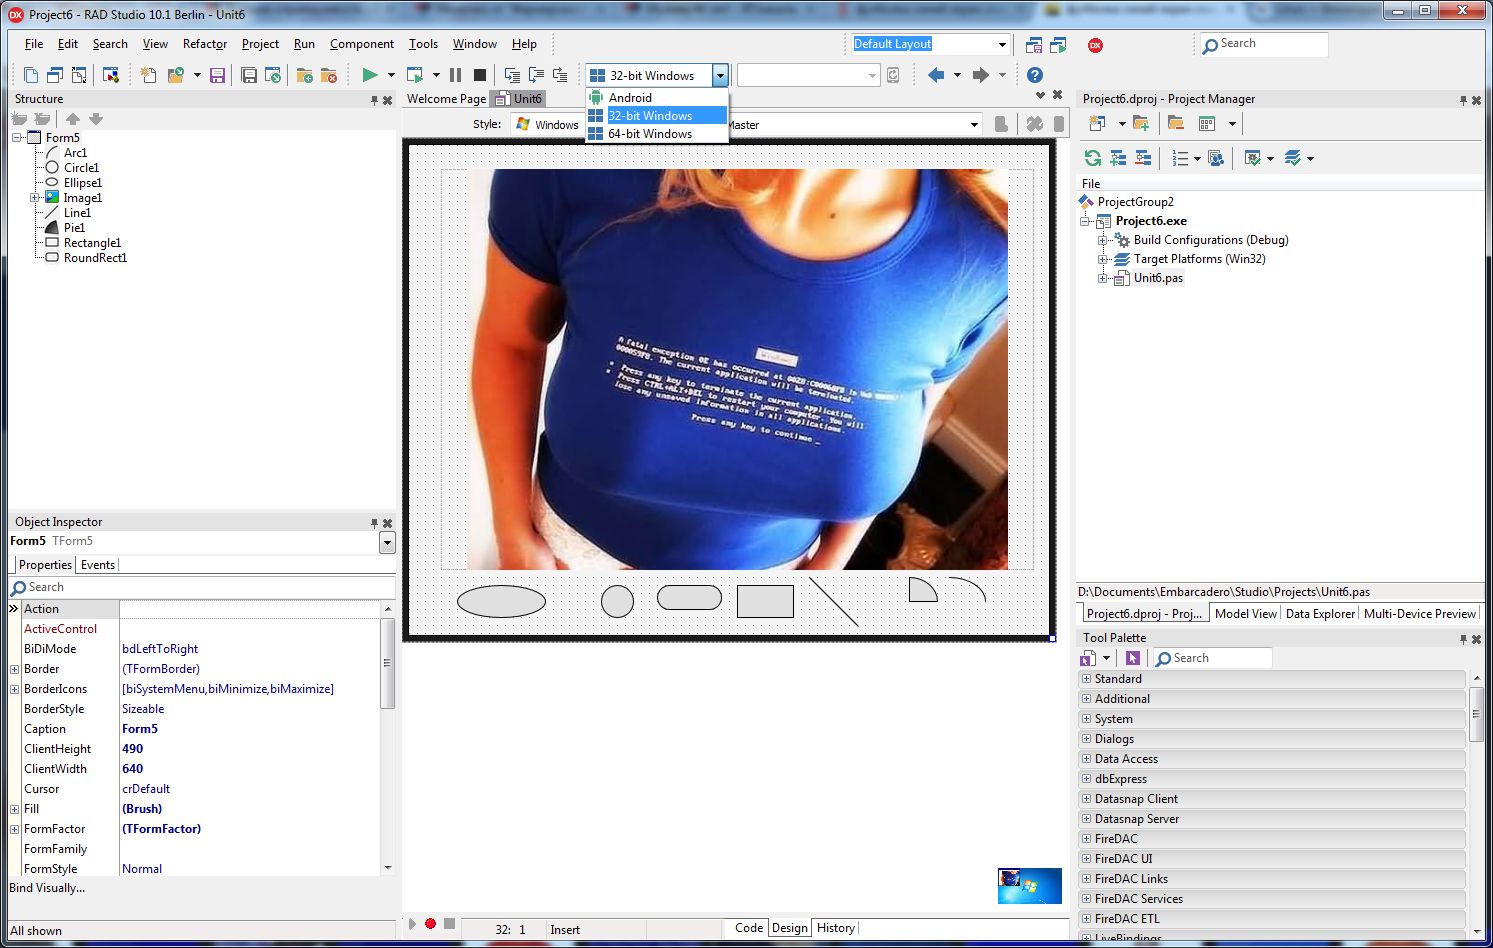Click the Save All toolbar icon
The image size is (1493, 948).
249,75
